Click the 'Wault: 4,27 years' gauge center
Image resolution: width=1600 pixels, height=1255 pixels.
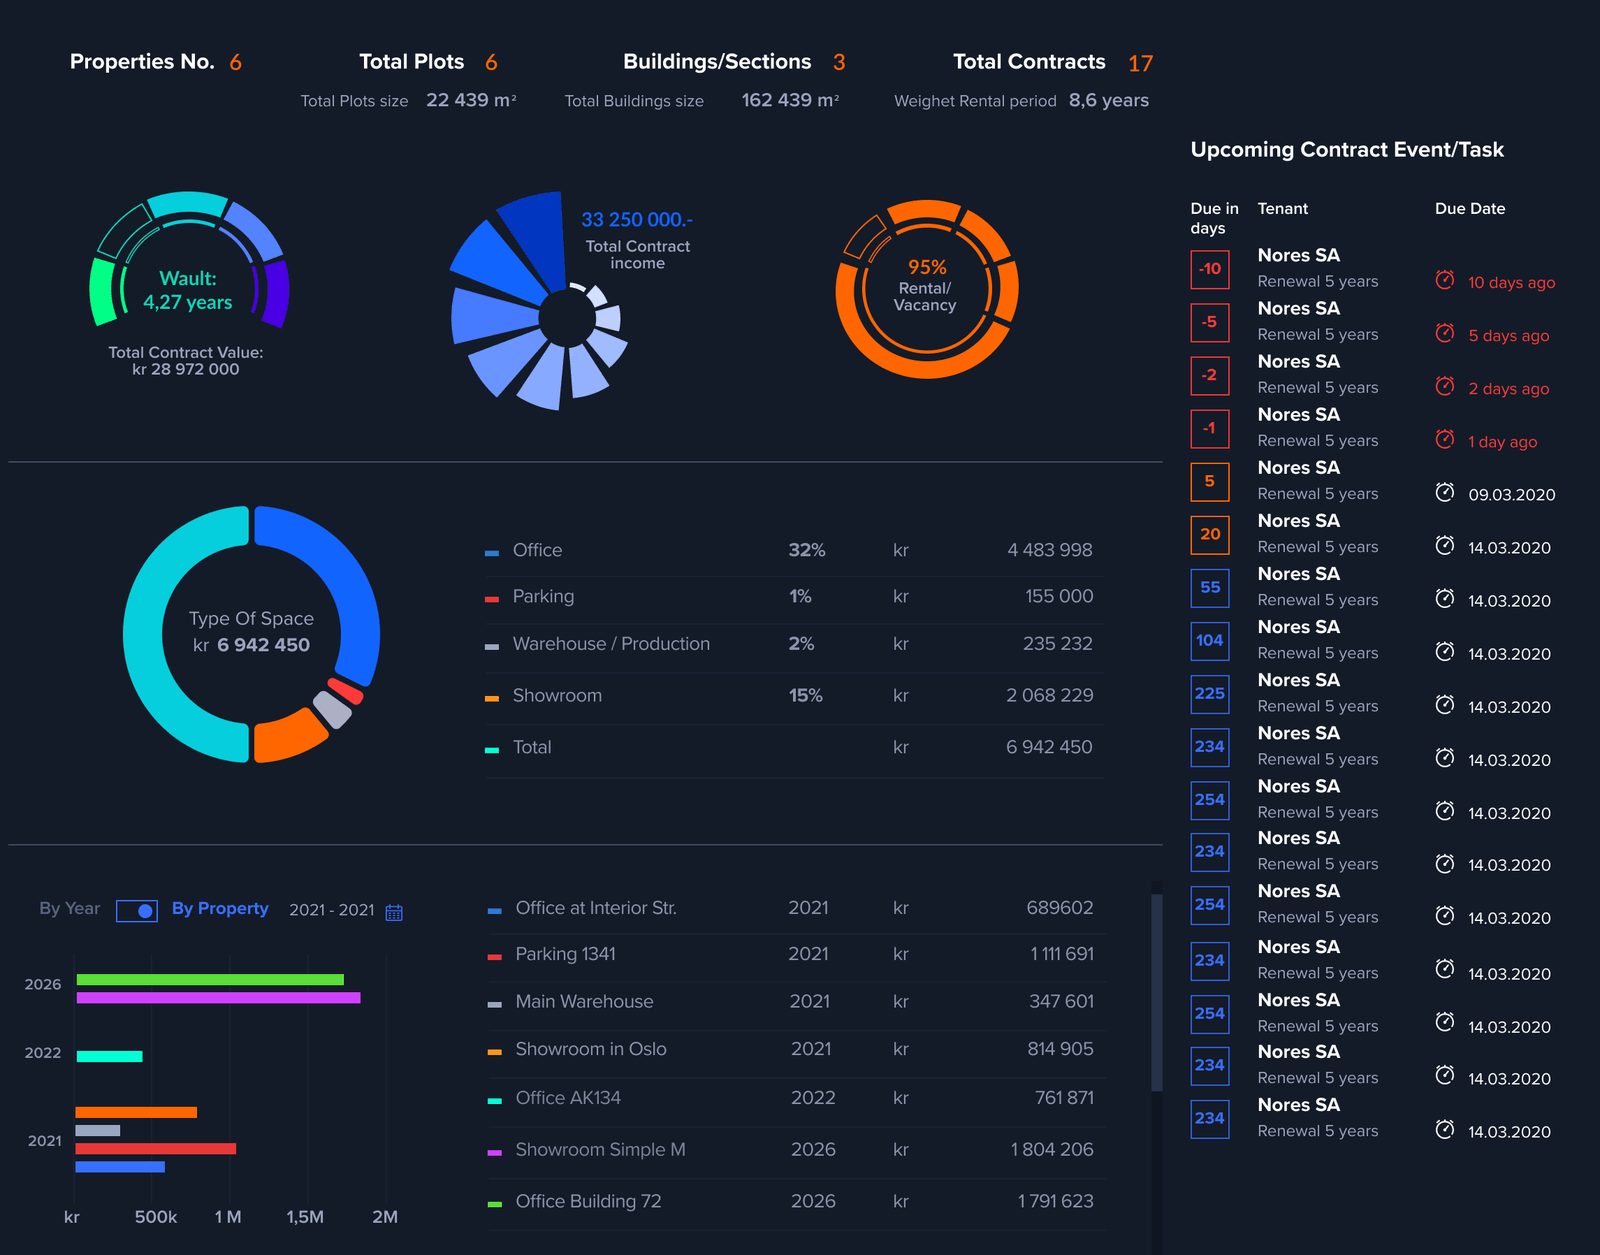click(188, 290)
